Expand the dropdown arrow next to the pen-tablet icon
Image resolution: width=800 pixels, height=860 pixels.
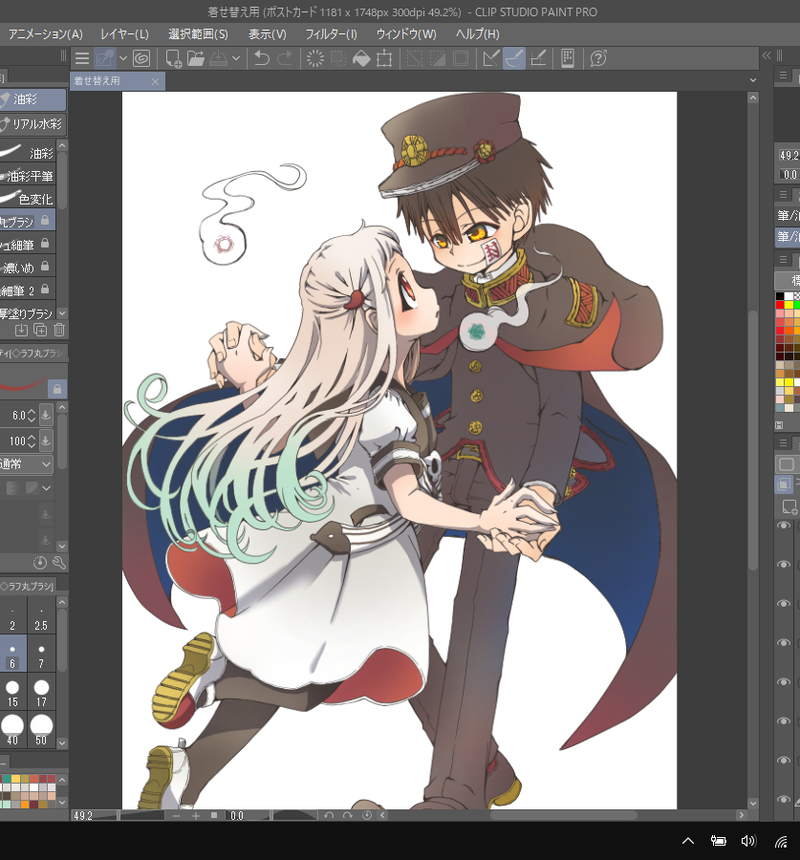click(123, 58)
